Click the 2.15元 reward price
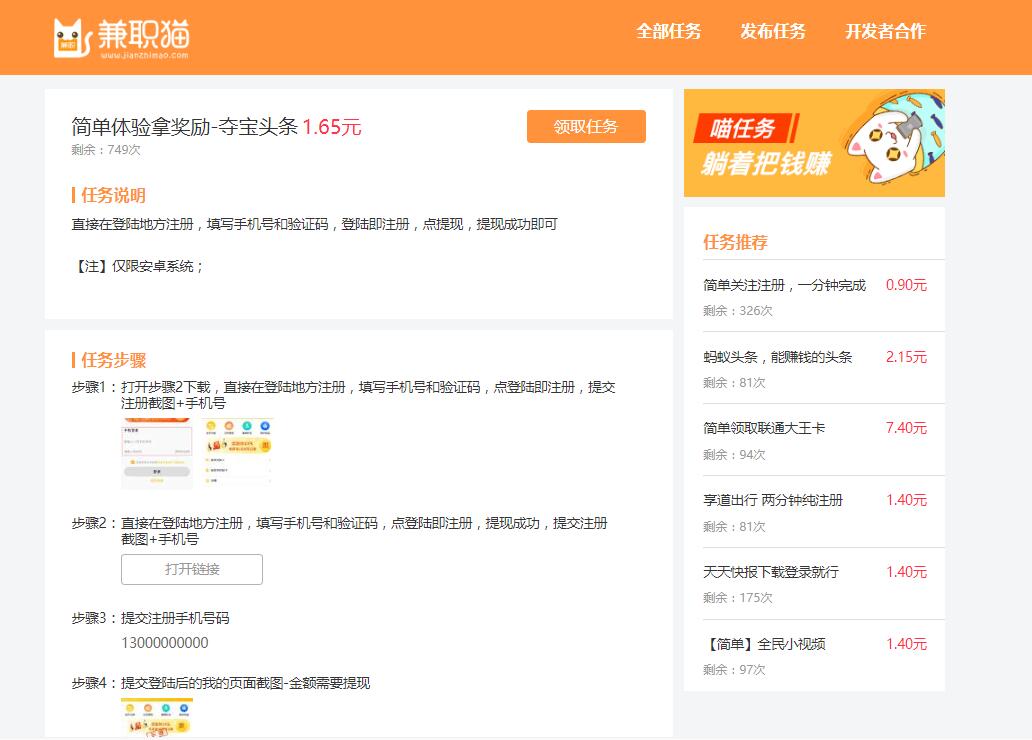 point(906,357)
